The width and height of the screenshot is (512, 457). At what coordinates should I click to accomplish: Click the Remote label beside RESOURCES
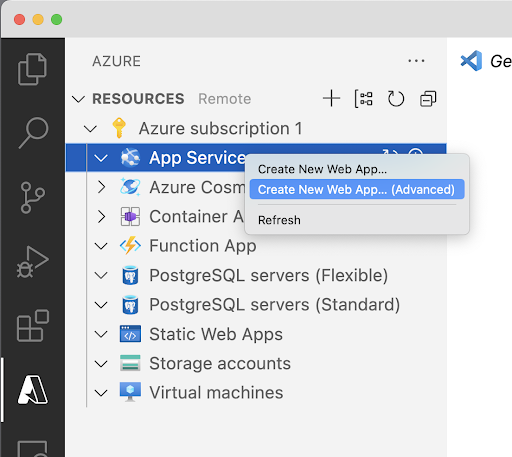point(225,99)
